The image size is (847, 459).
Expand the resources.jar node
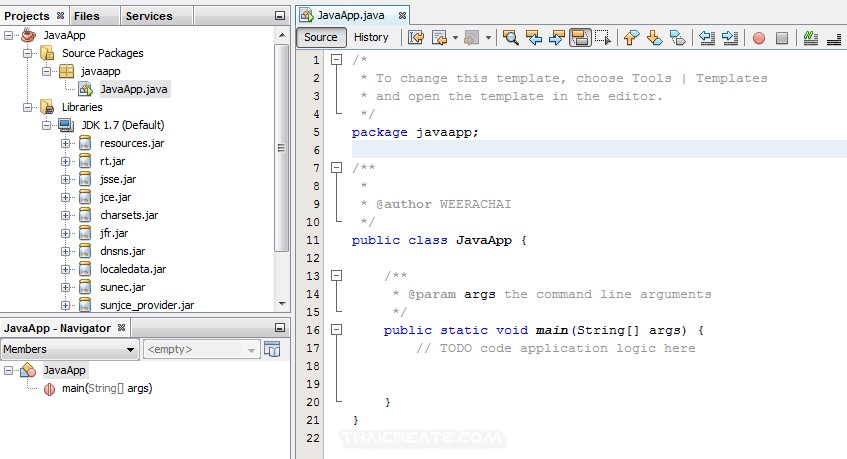click(65, 143)
